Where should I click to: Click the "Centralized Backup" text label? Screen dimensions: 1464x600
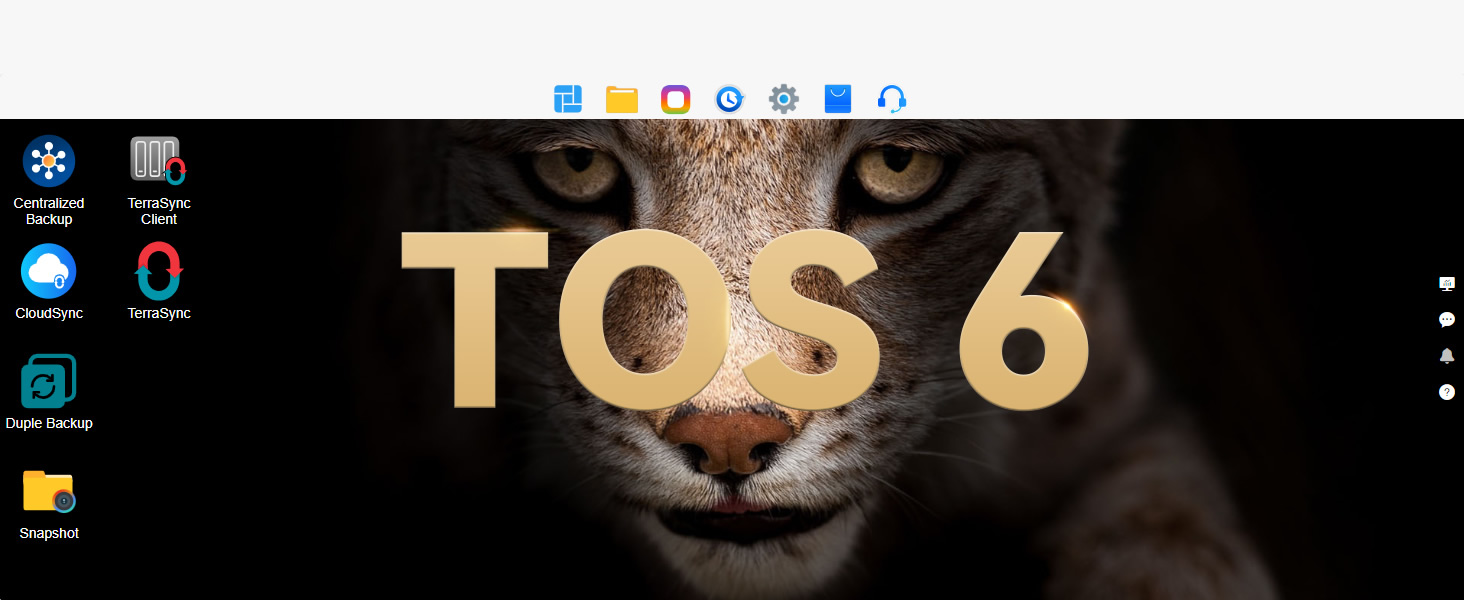[x=49, y=211]
